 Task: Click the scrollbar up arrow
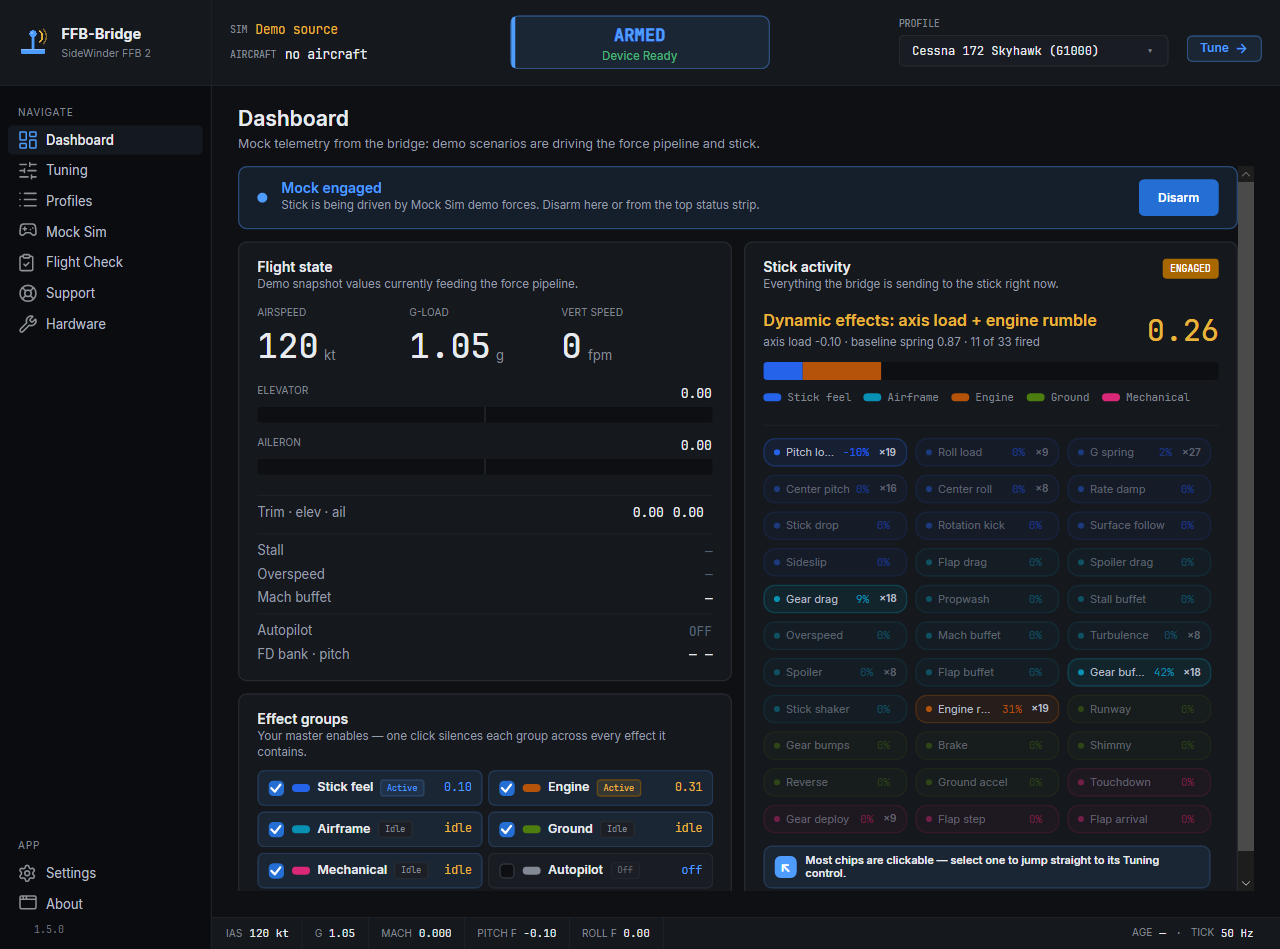(1246, 173)
